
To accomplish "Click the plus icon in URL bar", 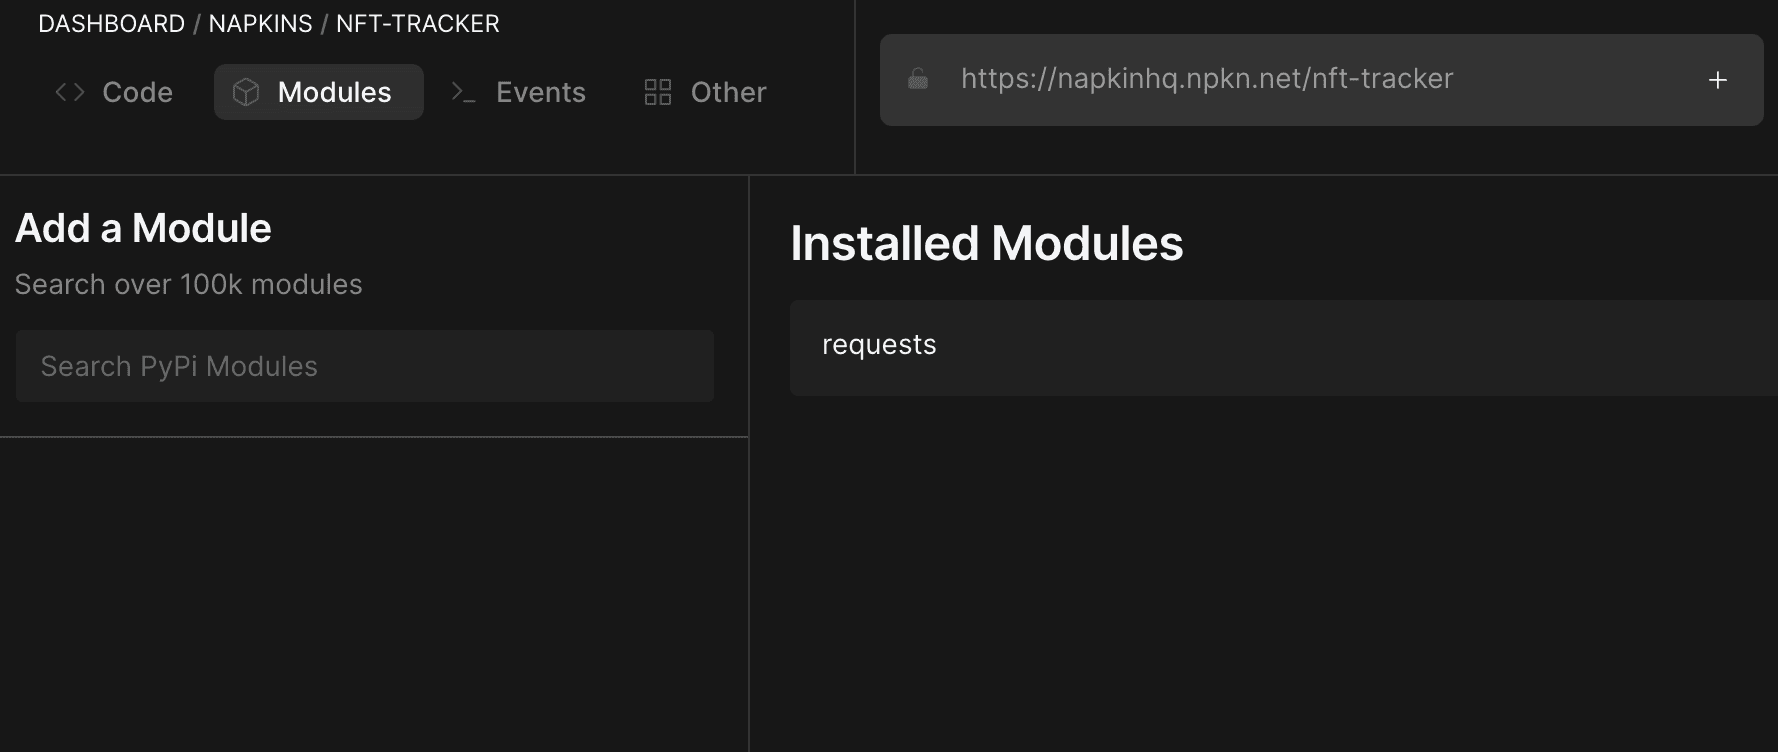I will [1718, 80].
